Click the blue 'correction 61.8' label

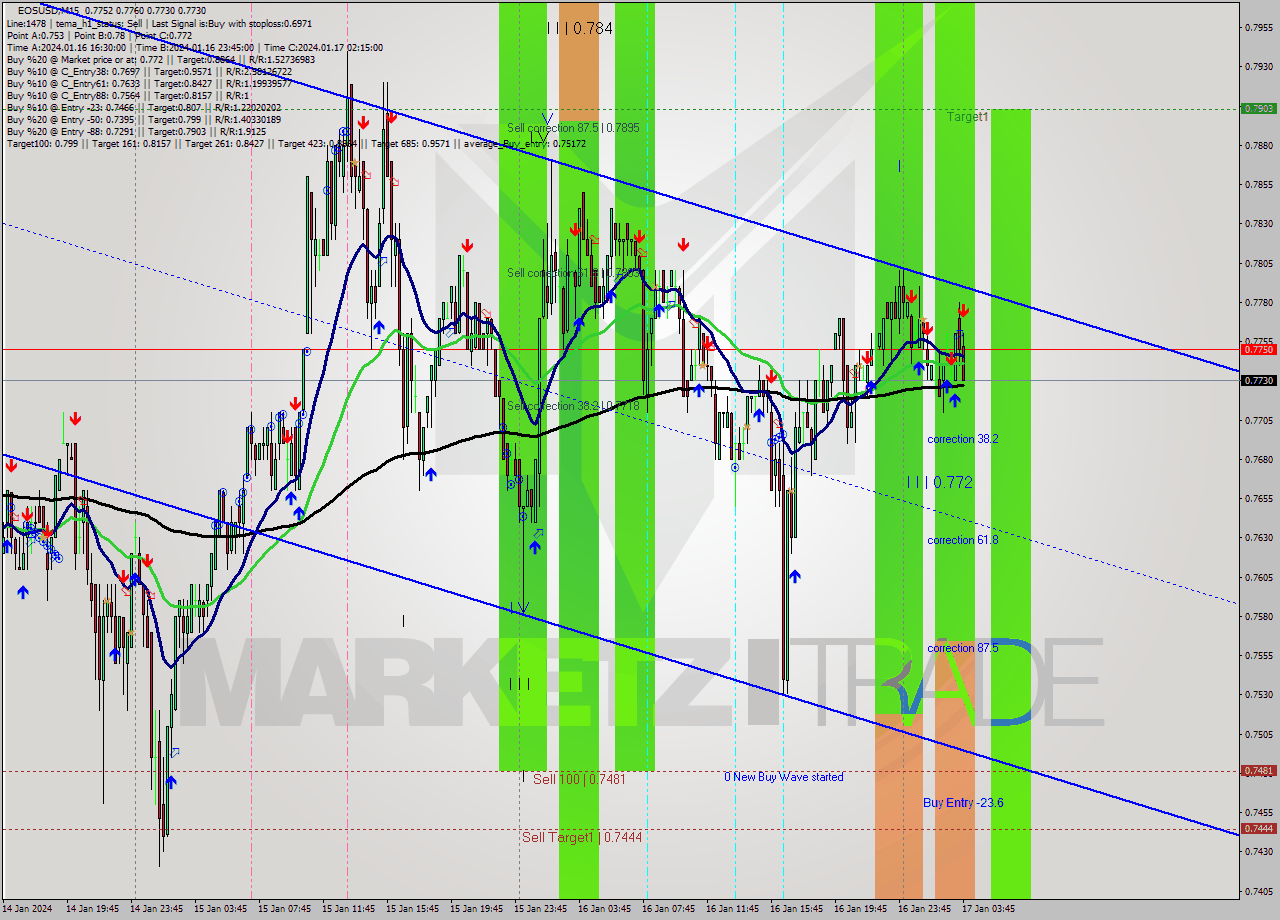962,540
